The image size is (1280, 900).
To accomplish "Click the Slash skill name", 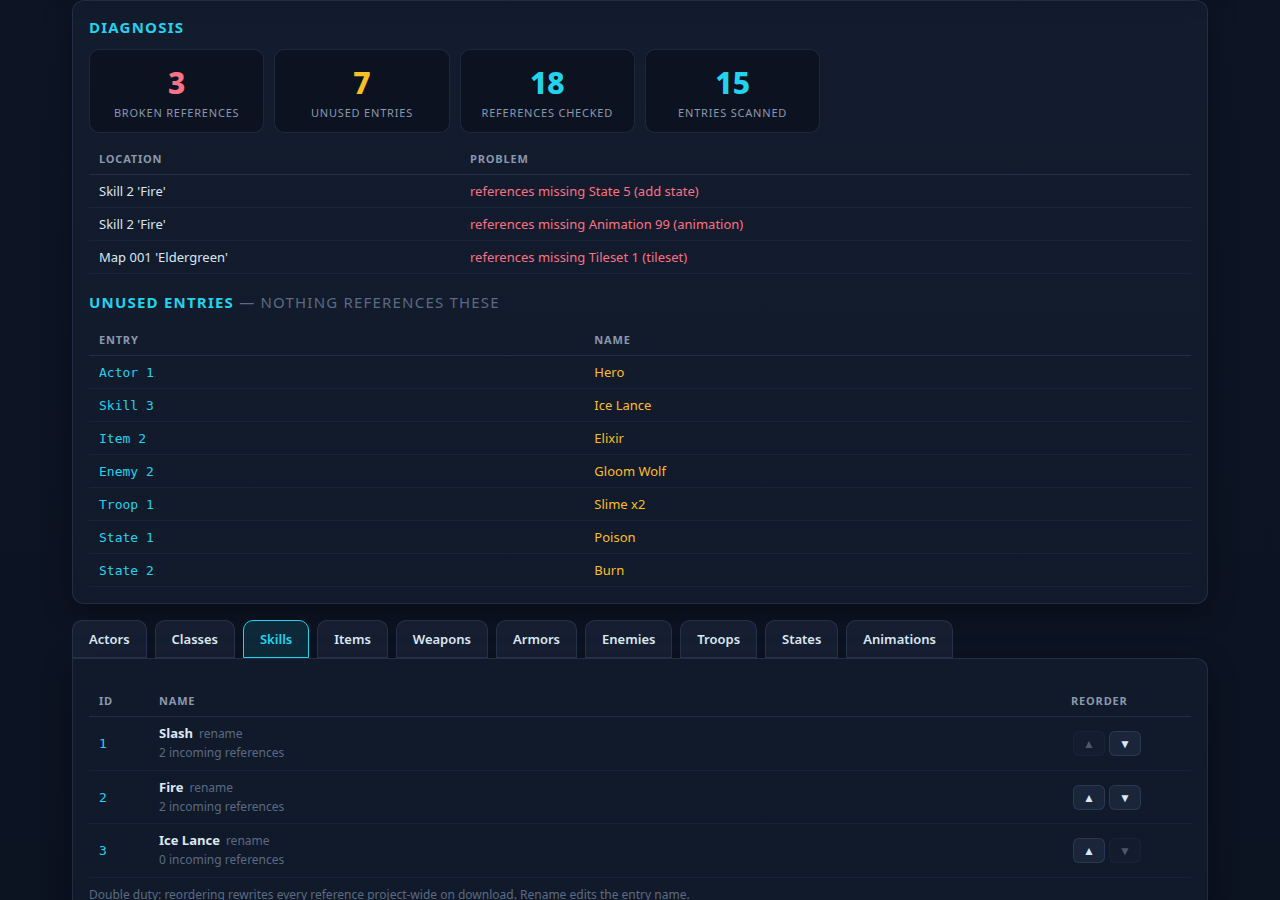I will [176, 734].
